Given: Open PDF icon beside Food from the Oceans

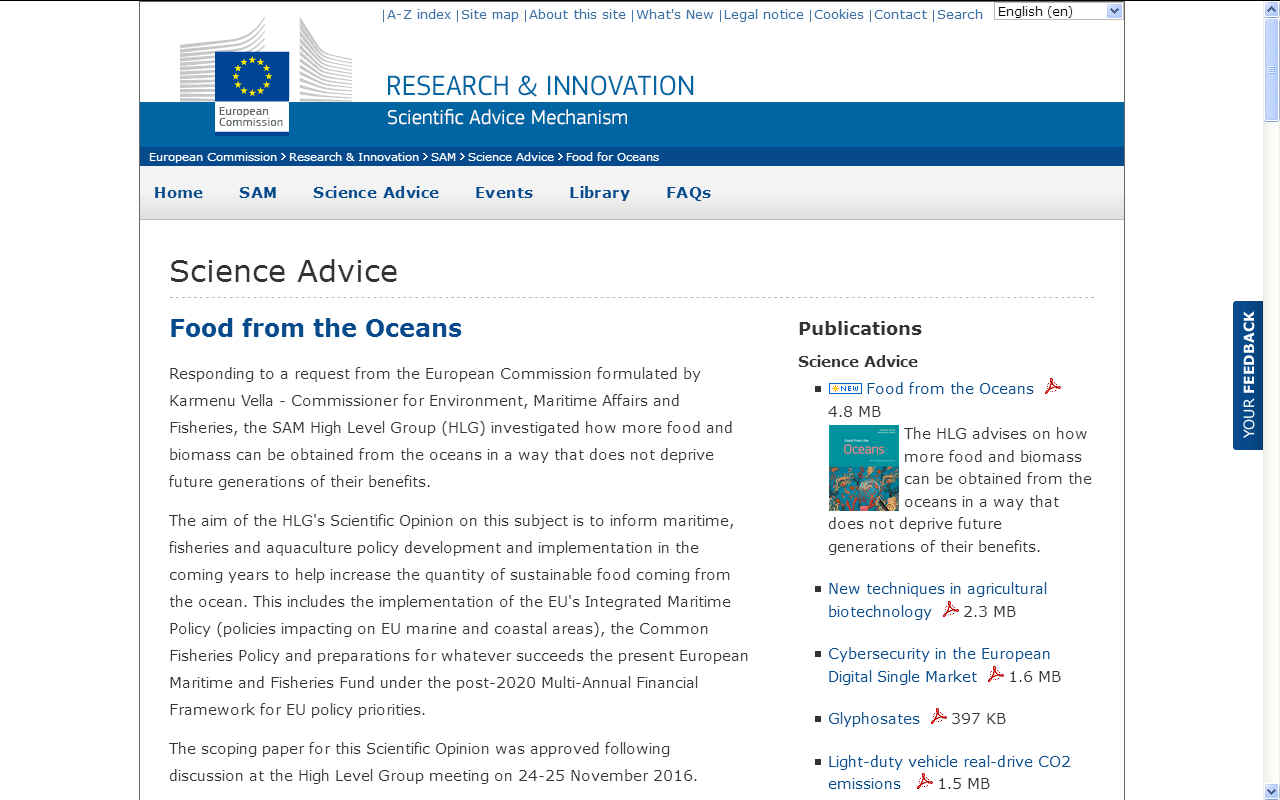Looking at the screenshot, I should click(1052, 387).
